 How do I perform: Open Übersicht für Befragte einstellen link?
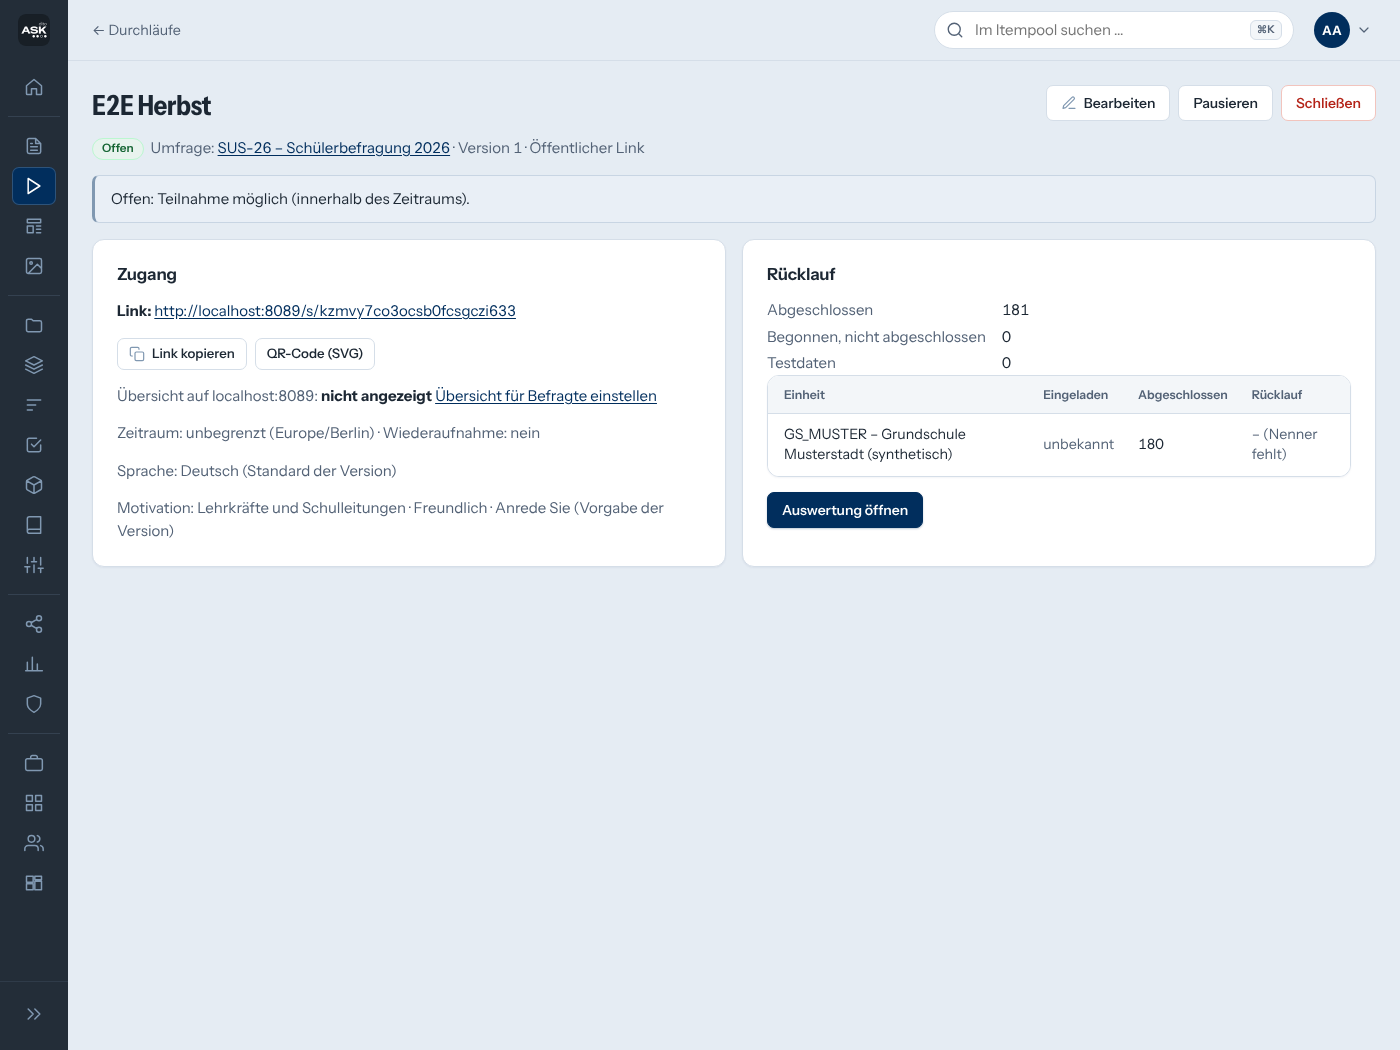pos(546,396)
